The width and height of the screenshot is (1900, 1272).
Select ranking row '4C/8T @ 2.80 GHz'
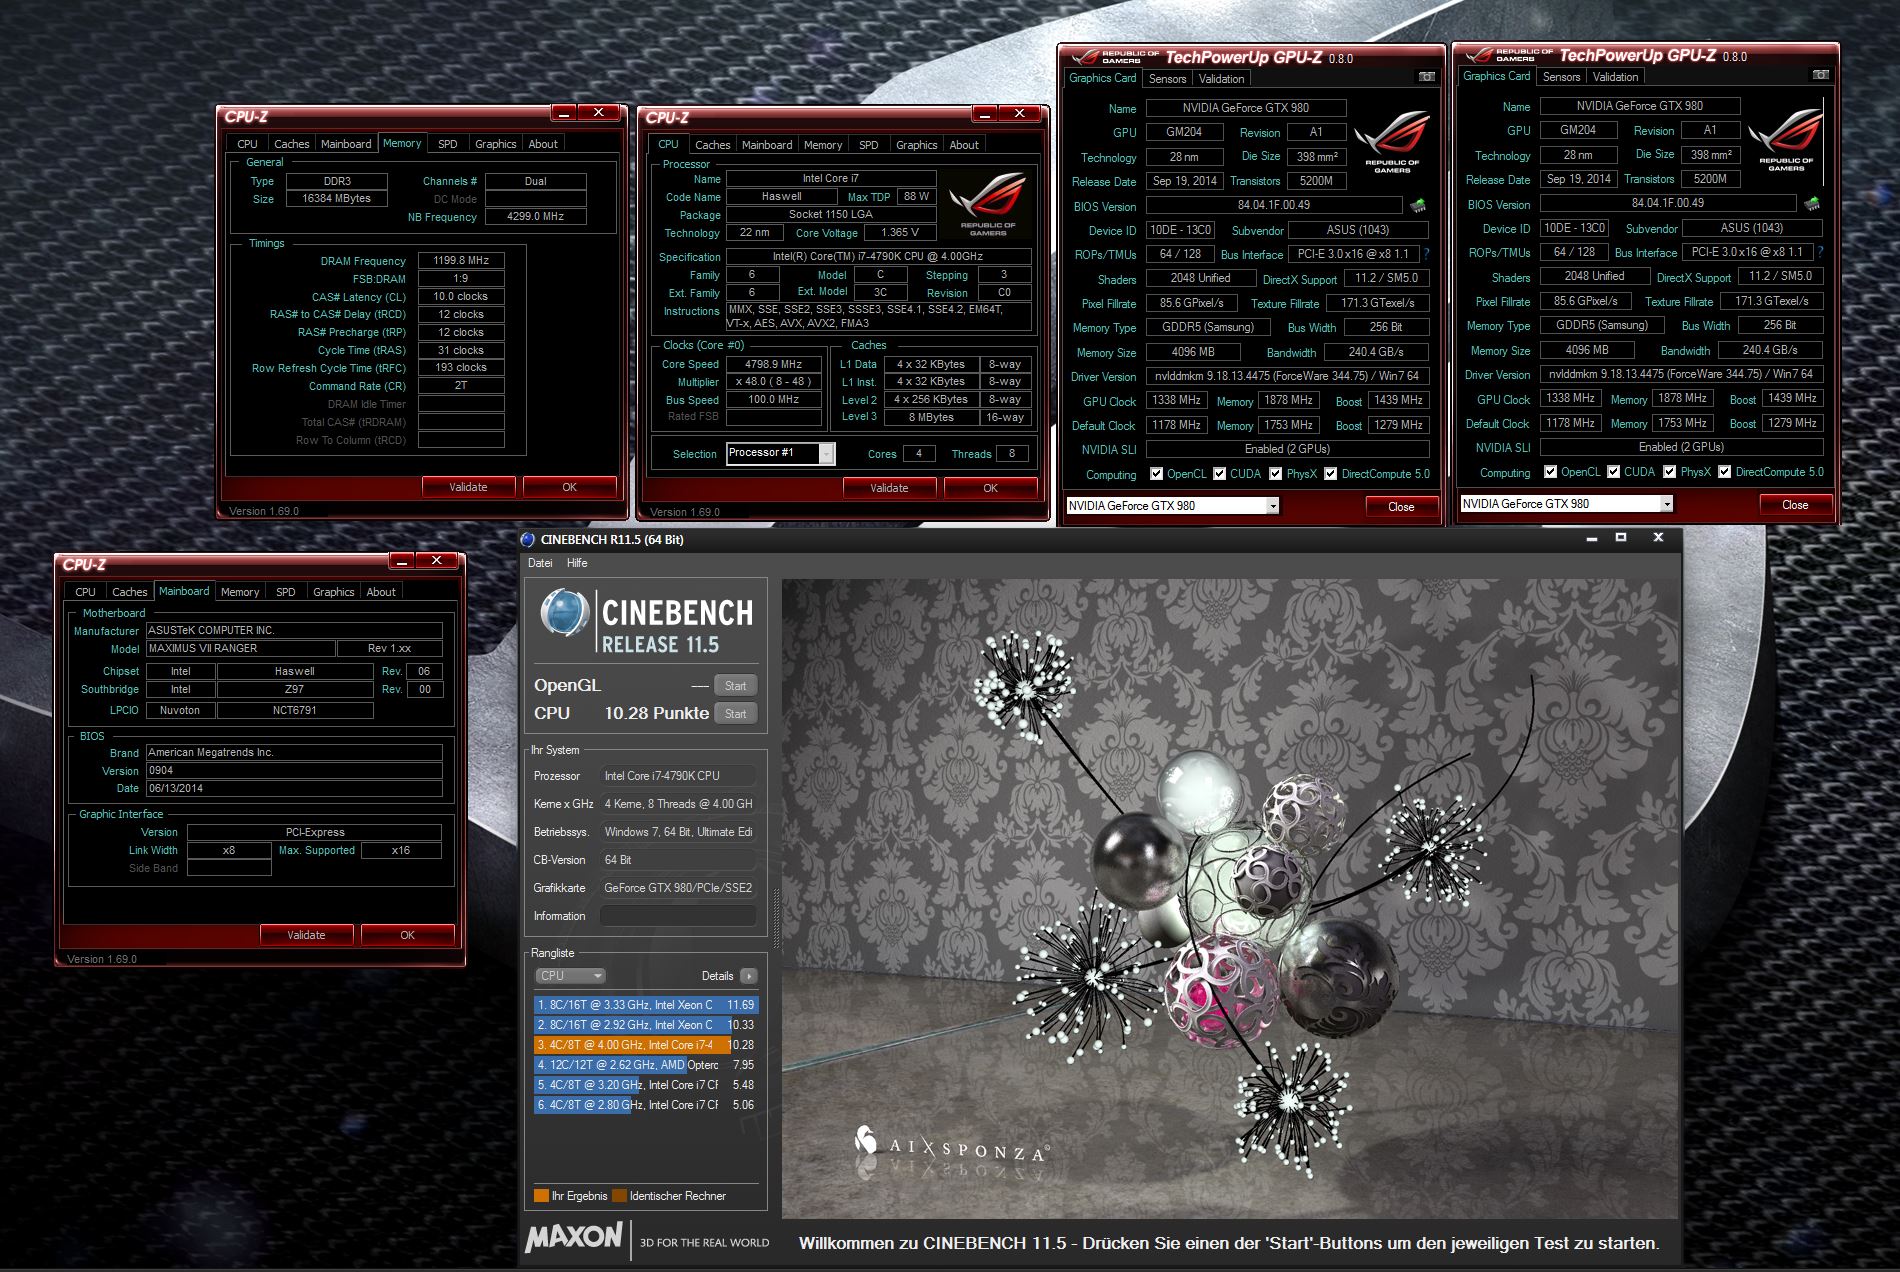(x=646, y=1105)
